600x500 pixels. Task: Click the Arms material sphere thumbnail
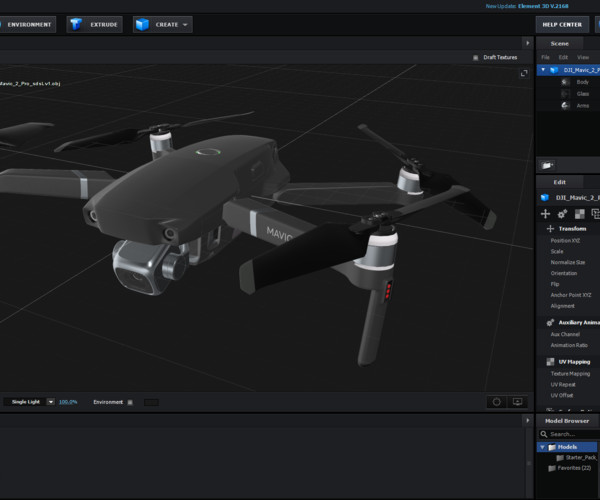pyautogui.click(x=565, y=106)
